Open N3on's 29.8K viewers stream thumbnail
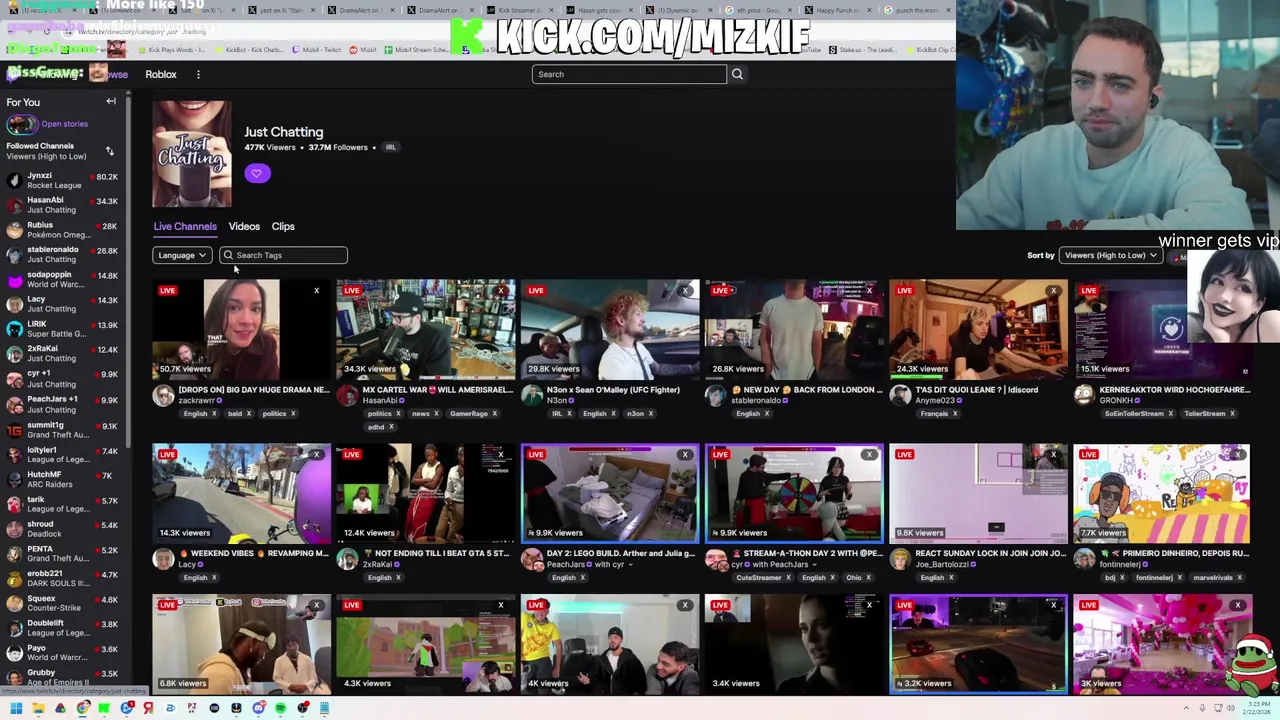The height and width of the screenshot is (720, 1280). 610,329
